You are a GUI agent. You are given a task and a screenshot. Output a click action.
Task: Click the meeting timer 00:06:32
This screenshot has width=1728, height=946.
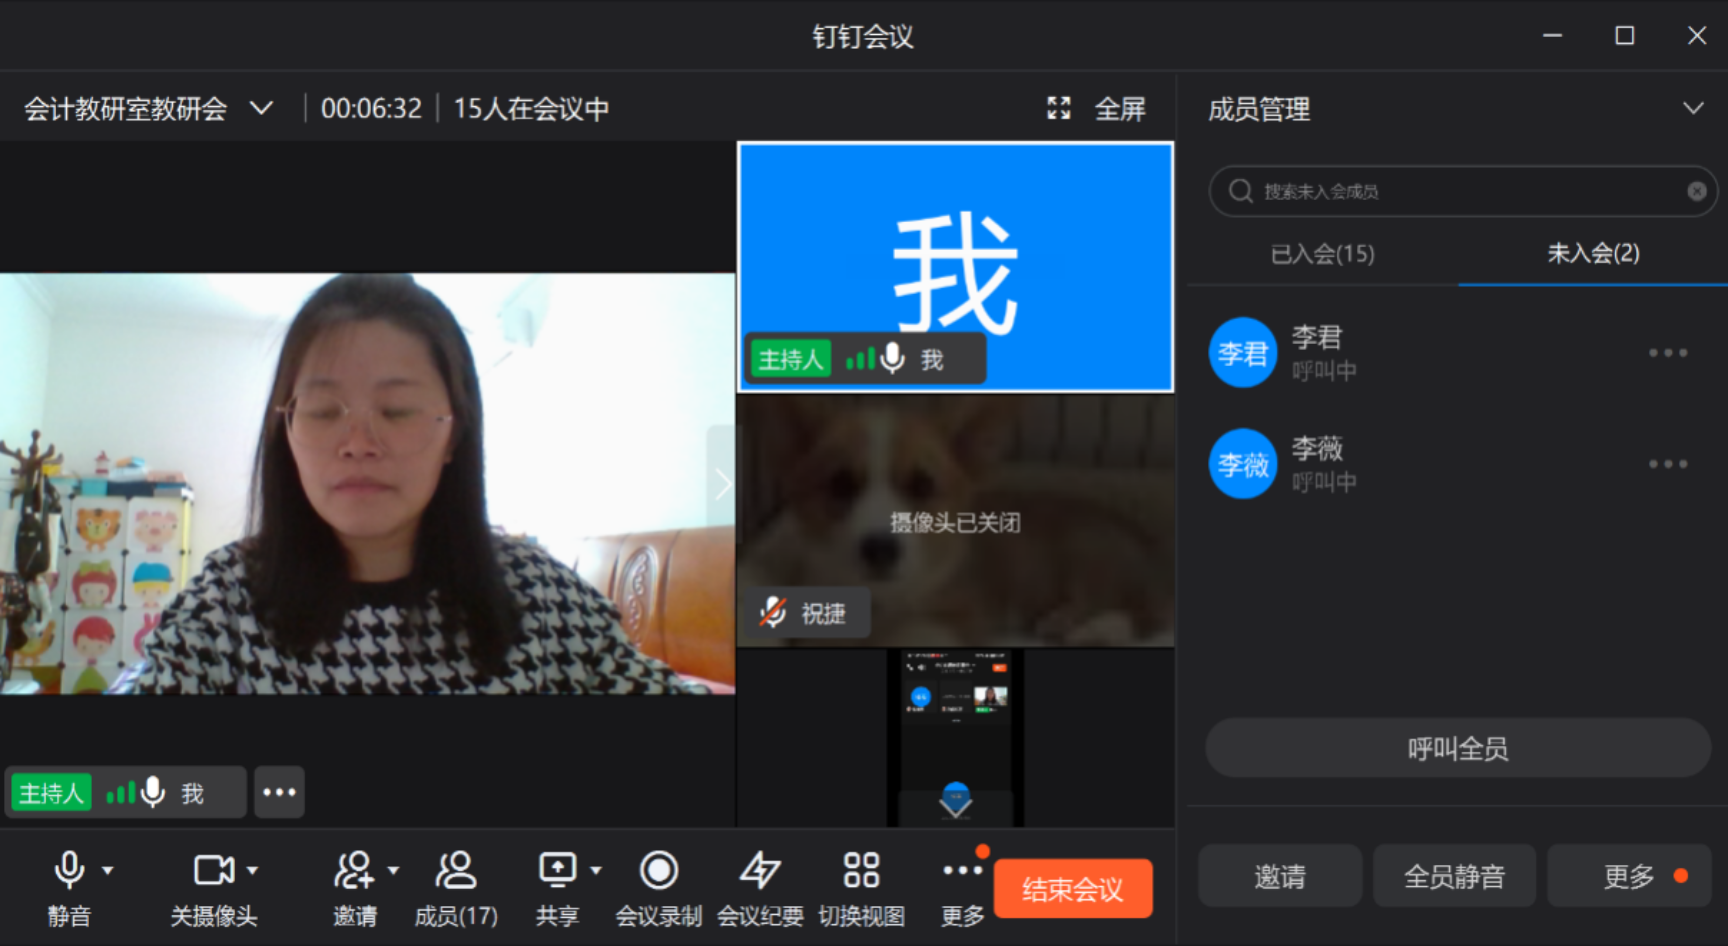point(371,108)
